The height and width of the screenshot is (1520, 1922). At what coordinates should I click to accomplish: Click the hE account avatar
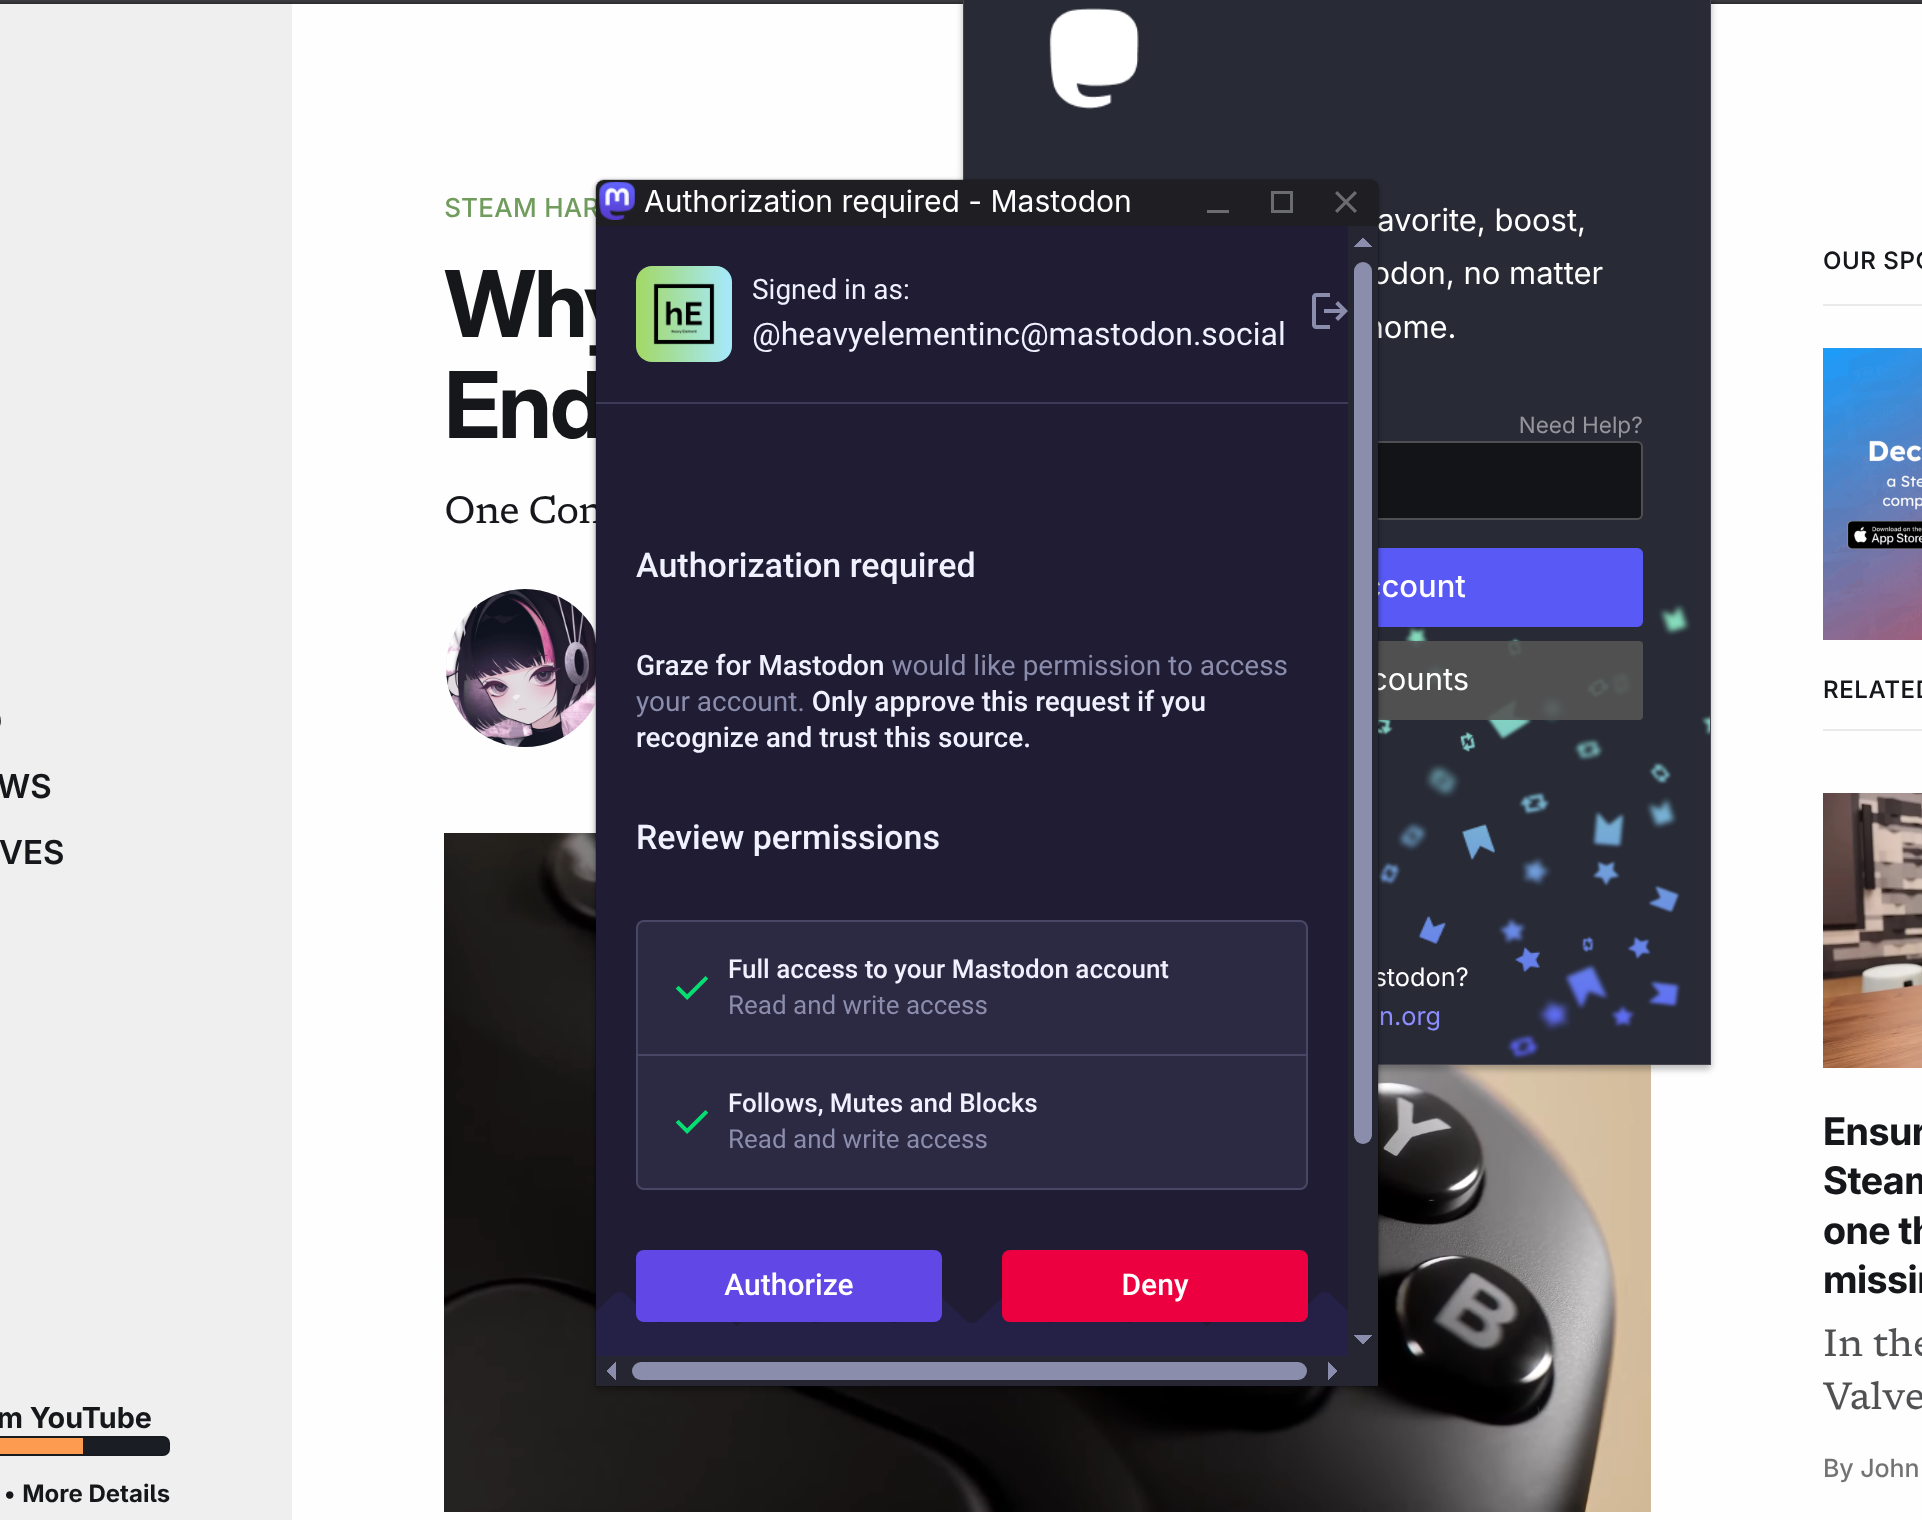684,314
